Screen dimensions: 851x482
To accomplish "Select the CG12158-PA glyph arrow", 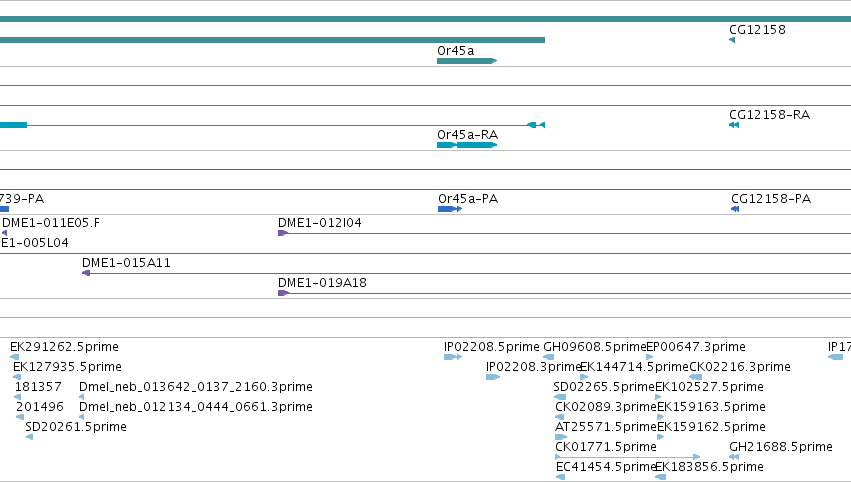I will click(735, 209).
